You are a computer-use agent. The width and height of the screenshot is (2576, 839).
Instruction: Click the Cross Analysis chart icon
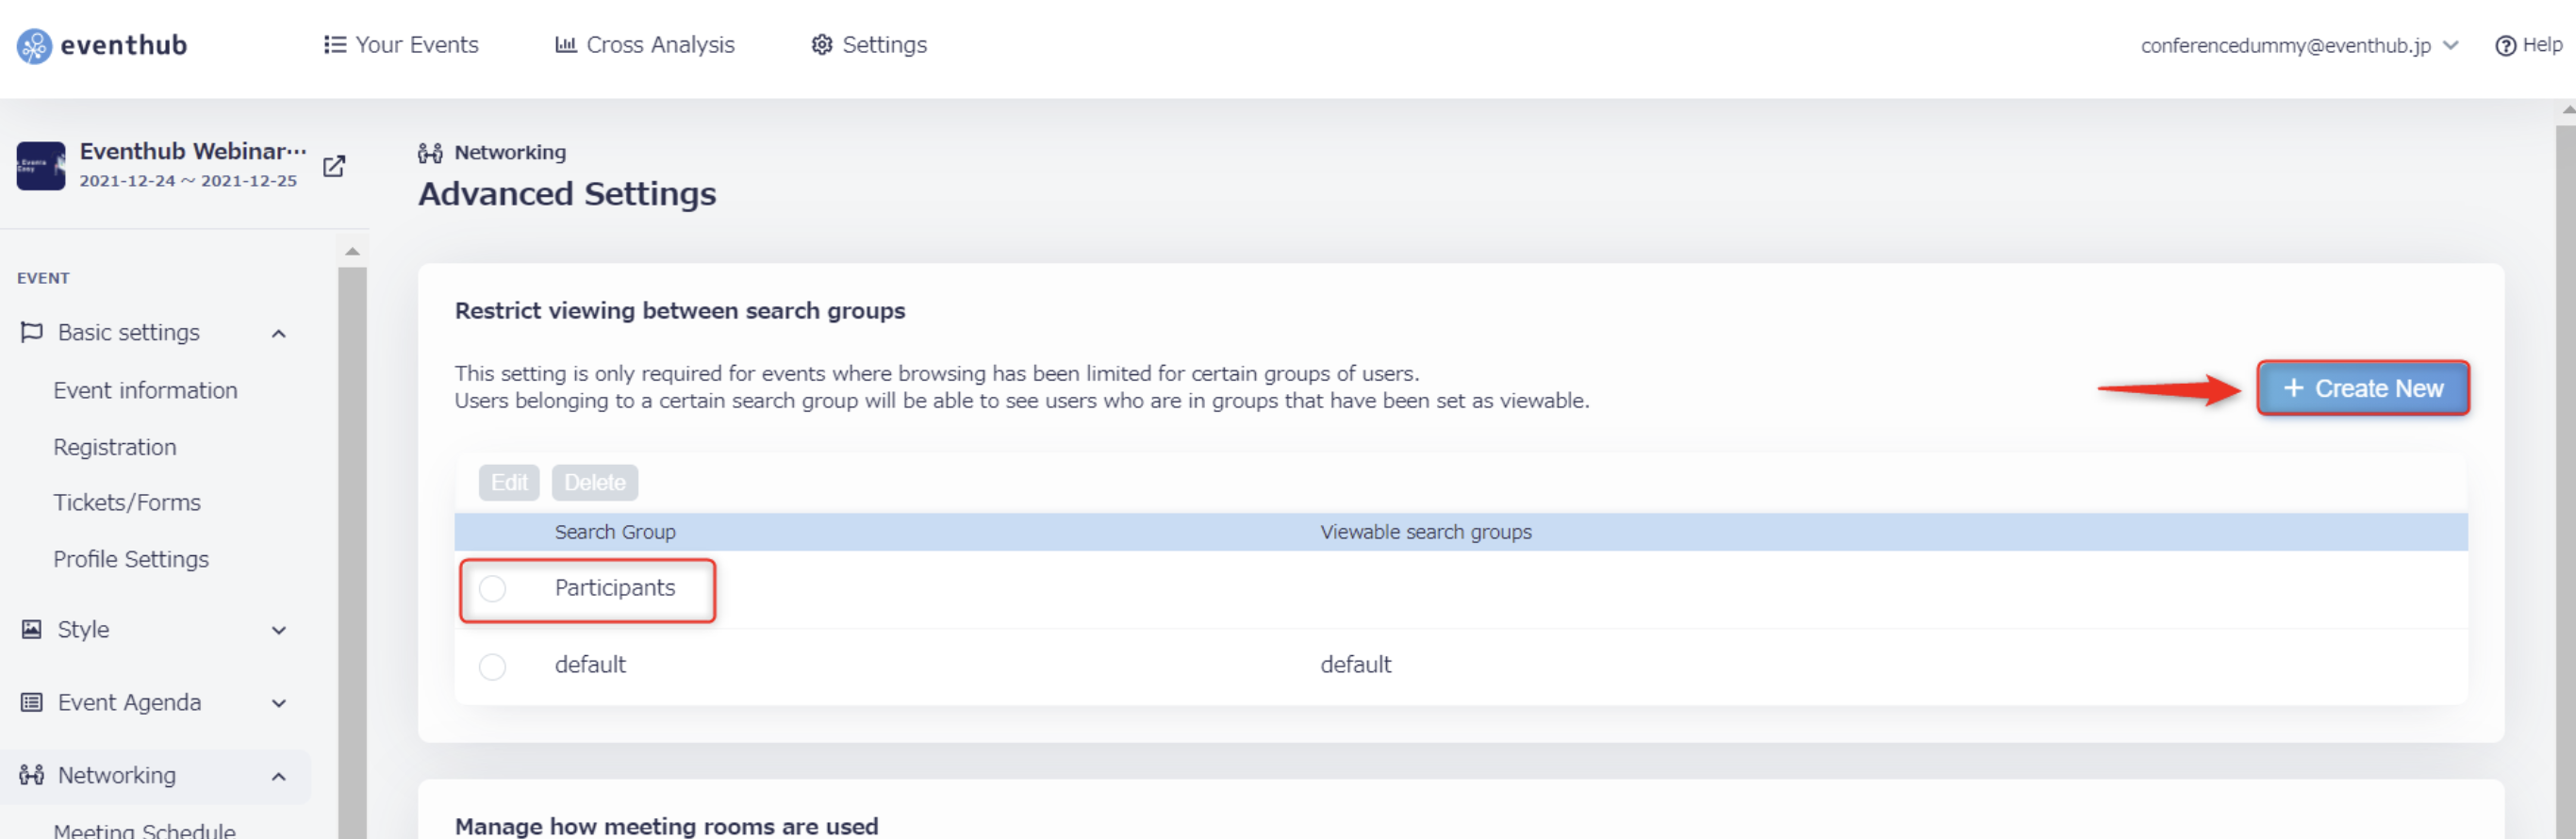point(566,45)
